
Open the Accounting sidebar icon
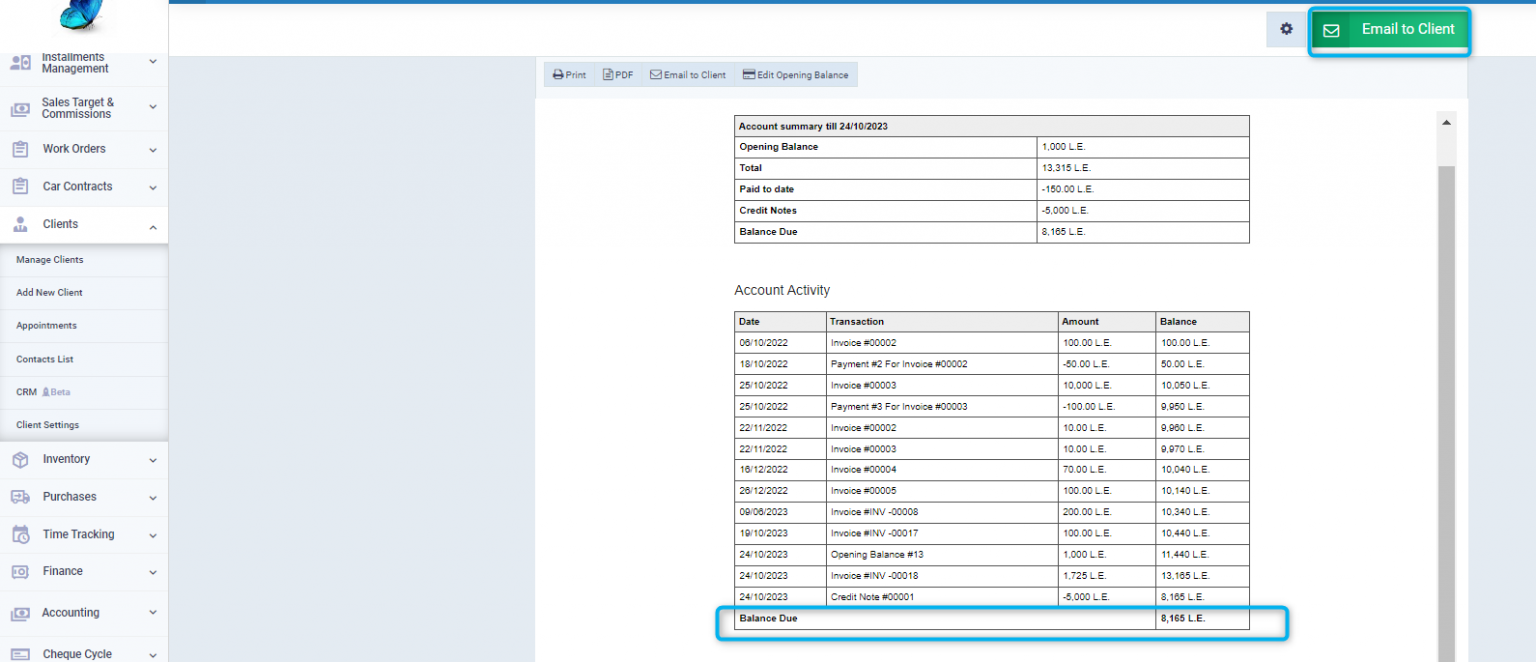coord(22,613)
